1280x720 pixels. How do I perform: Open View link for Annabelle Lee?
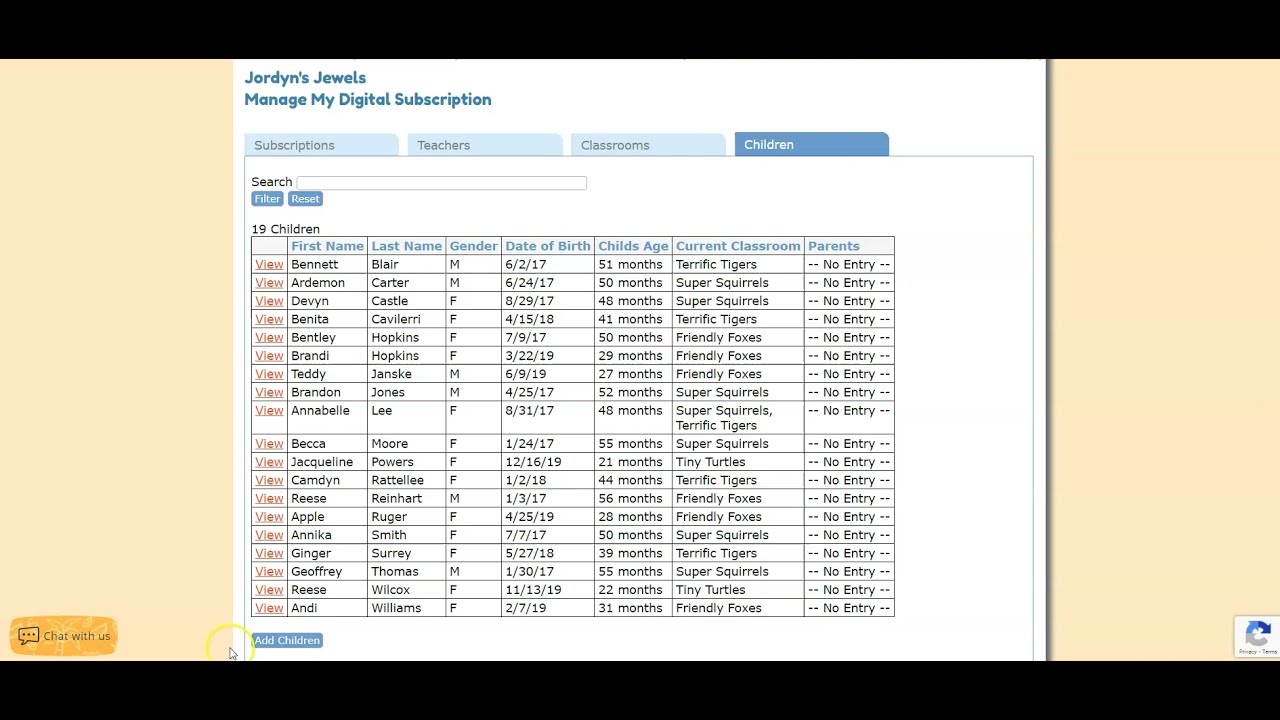coord(269,411)
